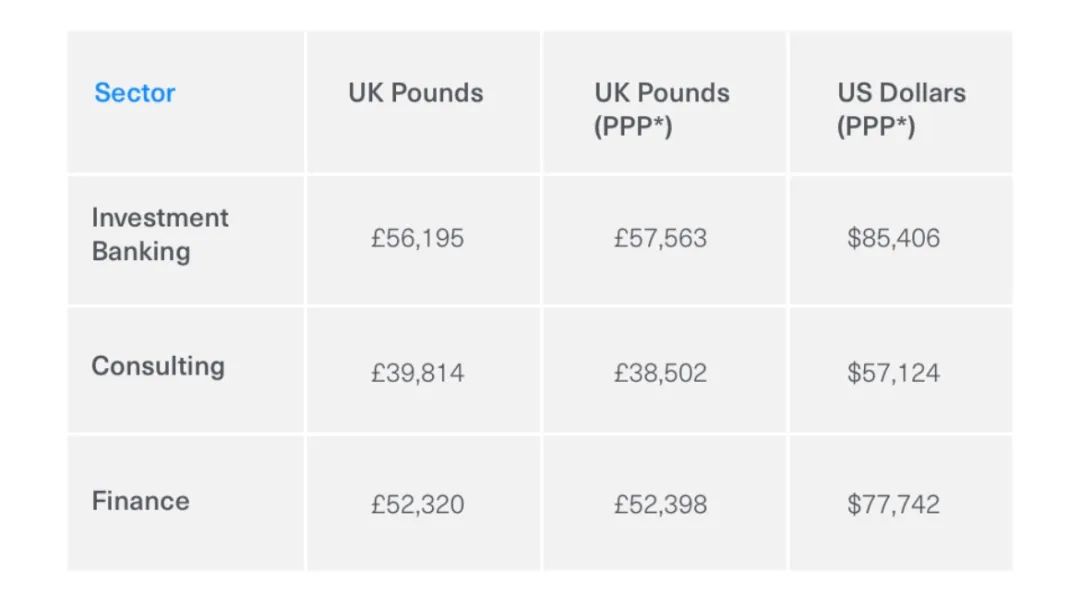
Task: Click the £52,320 Finance cell
Action: coord(417,504)
